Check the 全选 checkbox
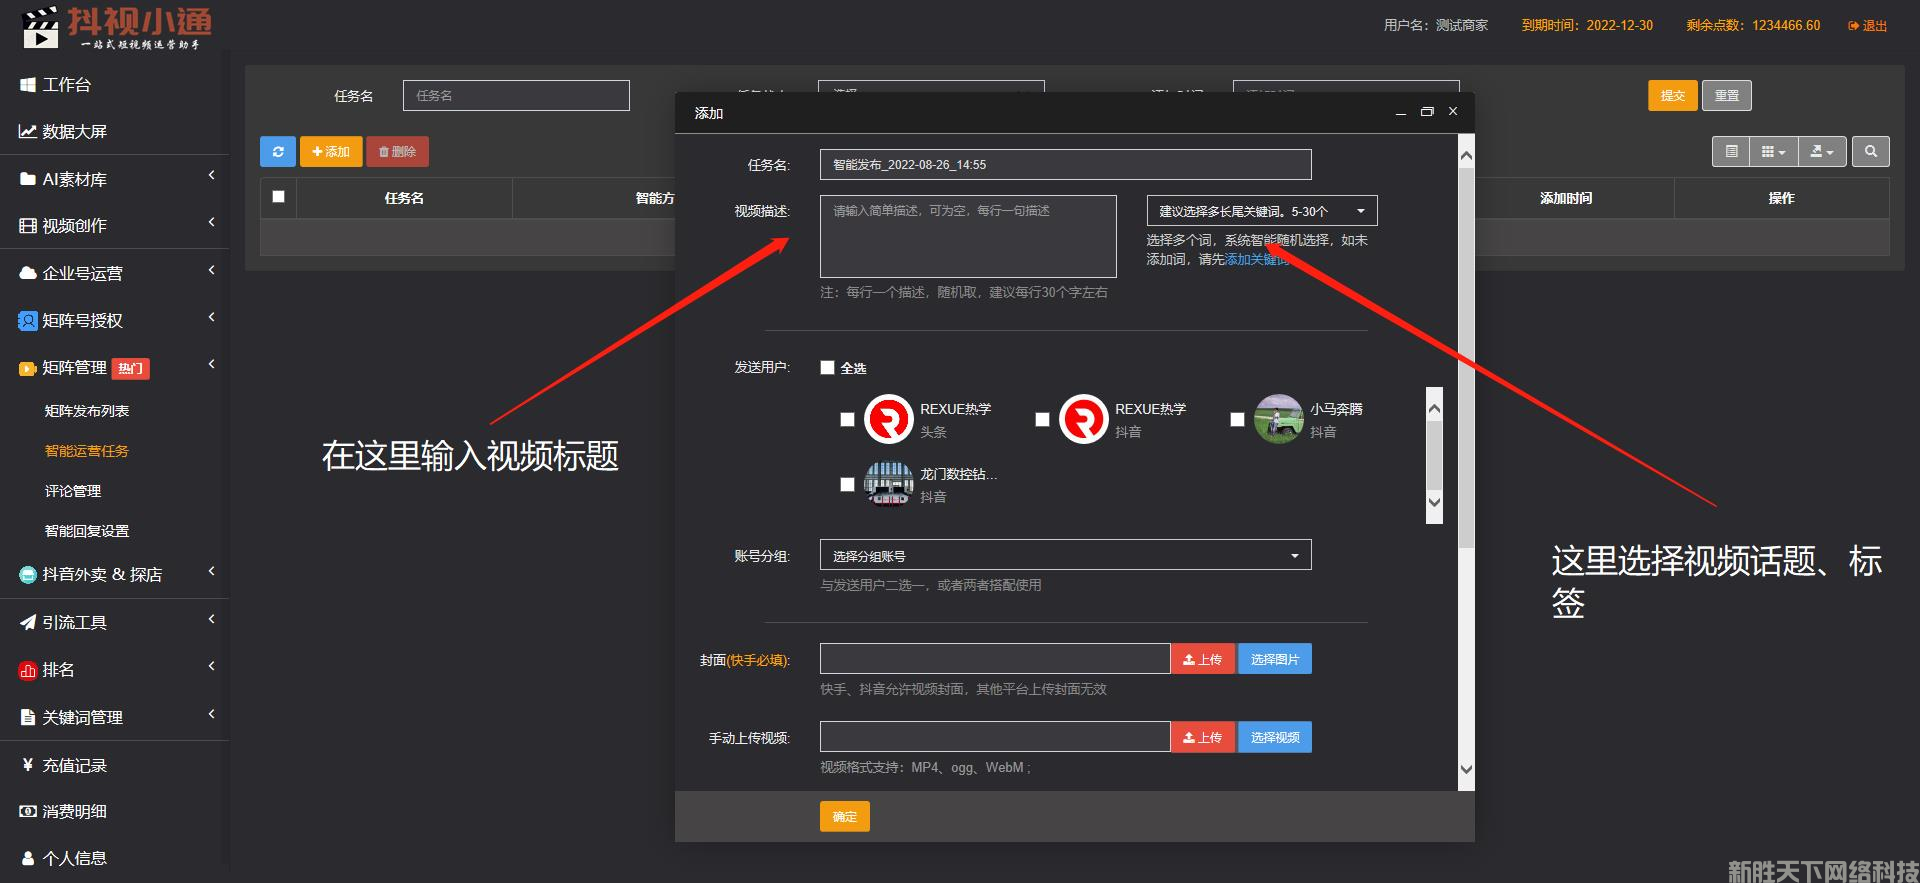Viewport: 1920px width, 883px height. click(x=827, y=368)
